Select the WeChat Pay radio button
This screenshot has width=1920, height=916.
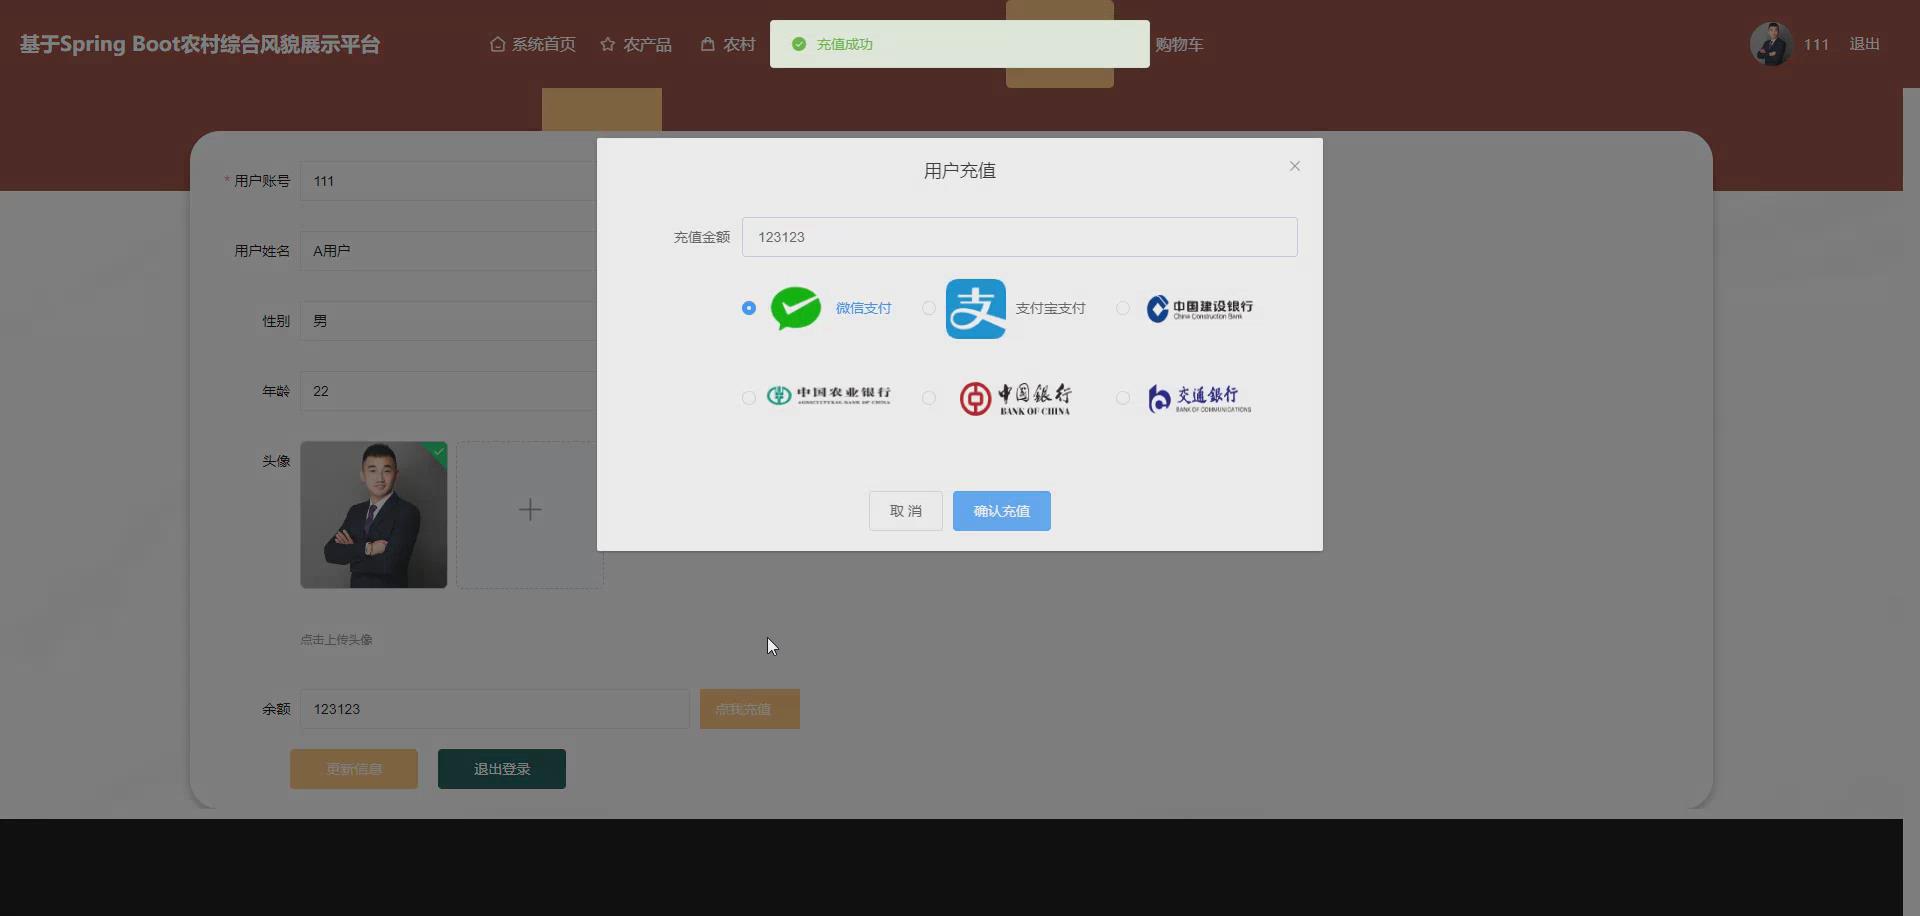(x=749, y=308)
